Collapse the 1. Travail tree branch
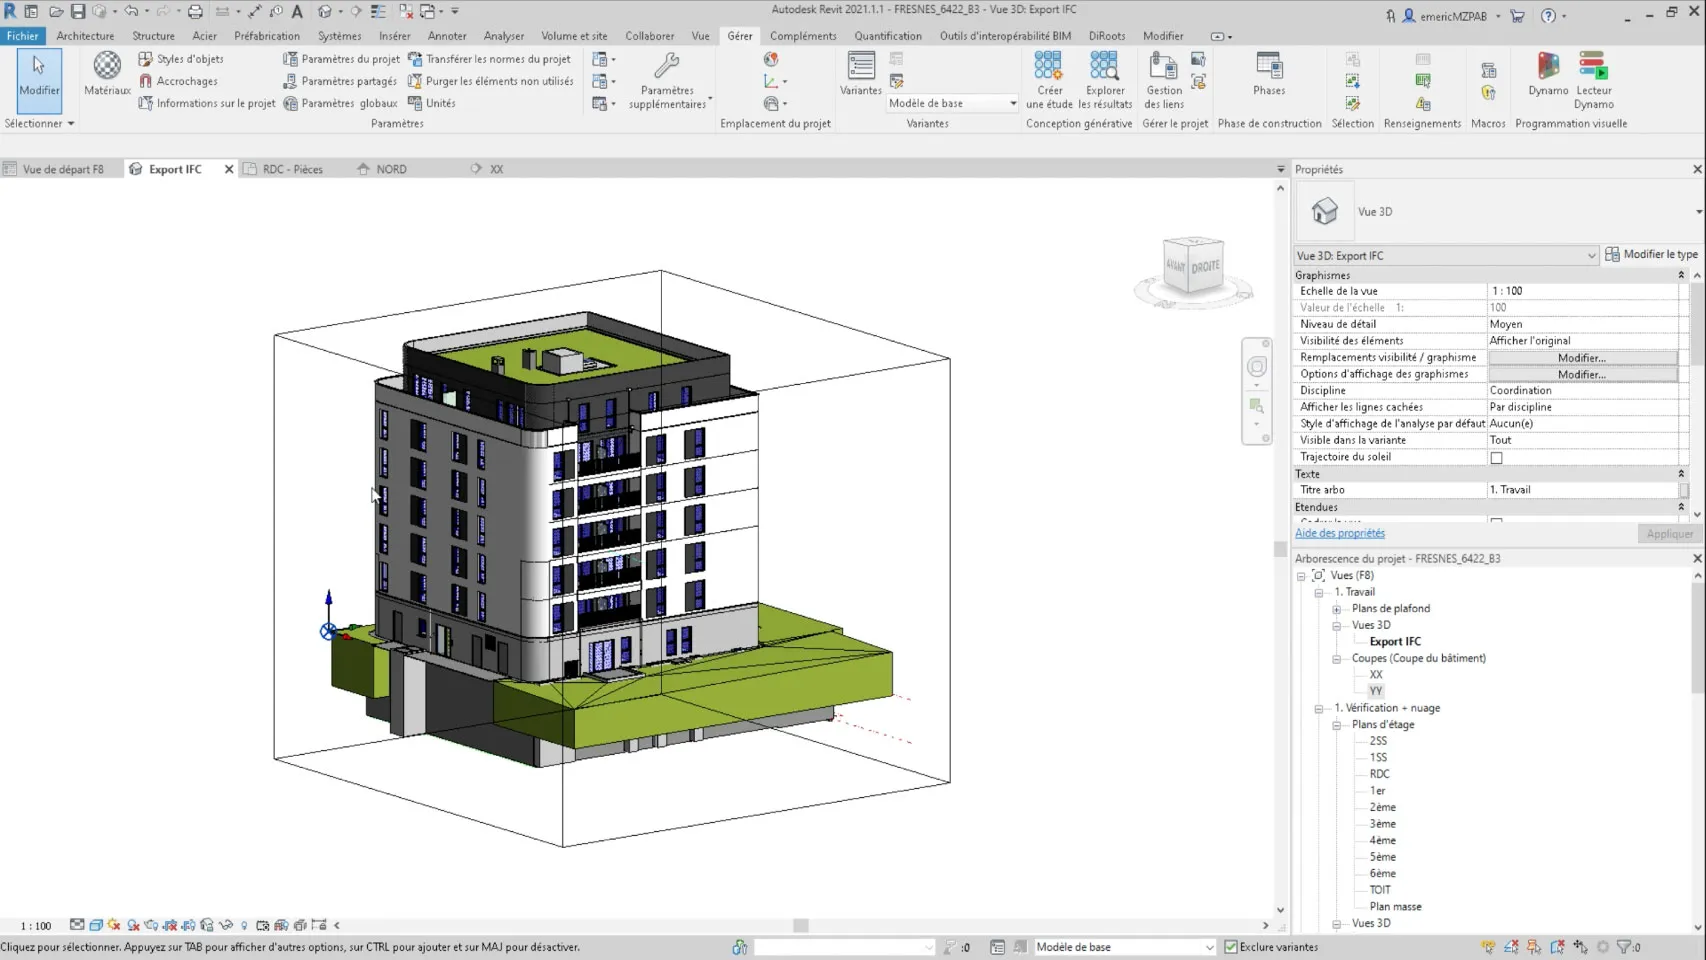Screen dimensions: 1706x960 [x=1319, y=591]
